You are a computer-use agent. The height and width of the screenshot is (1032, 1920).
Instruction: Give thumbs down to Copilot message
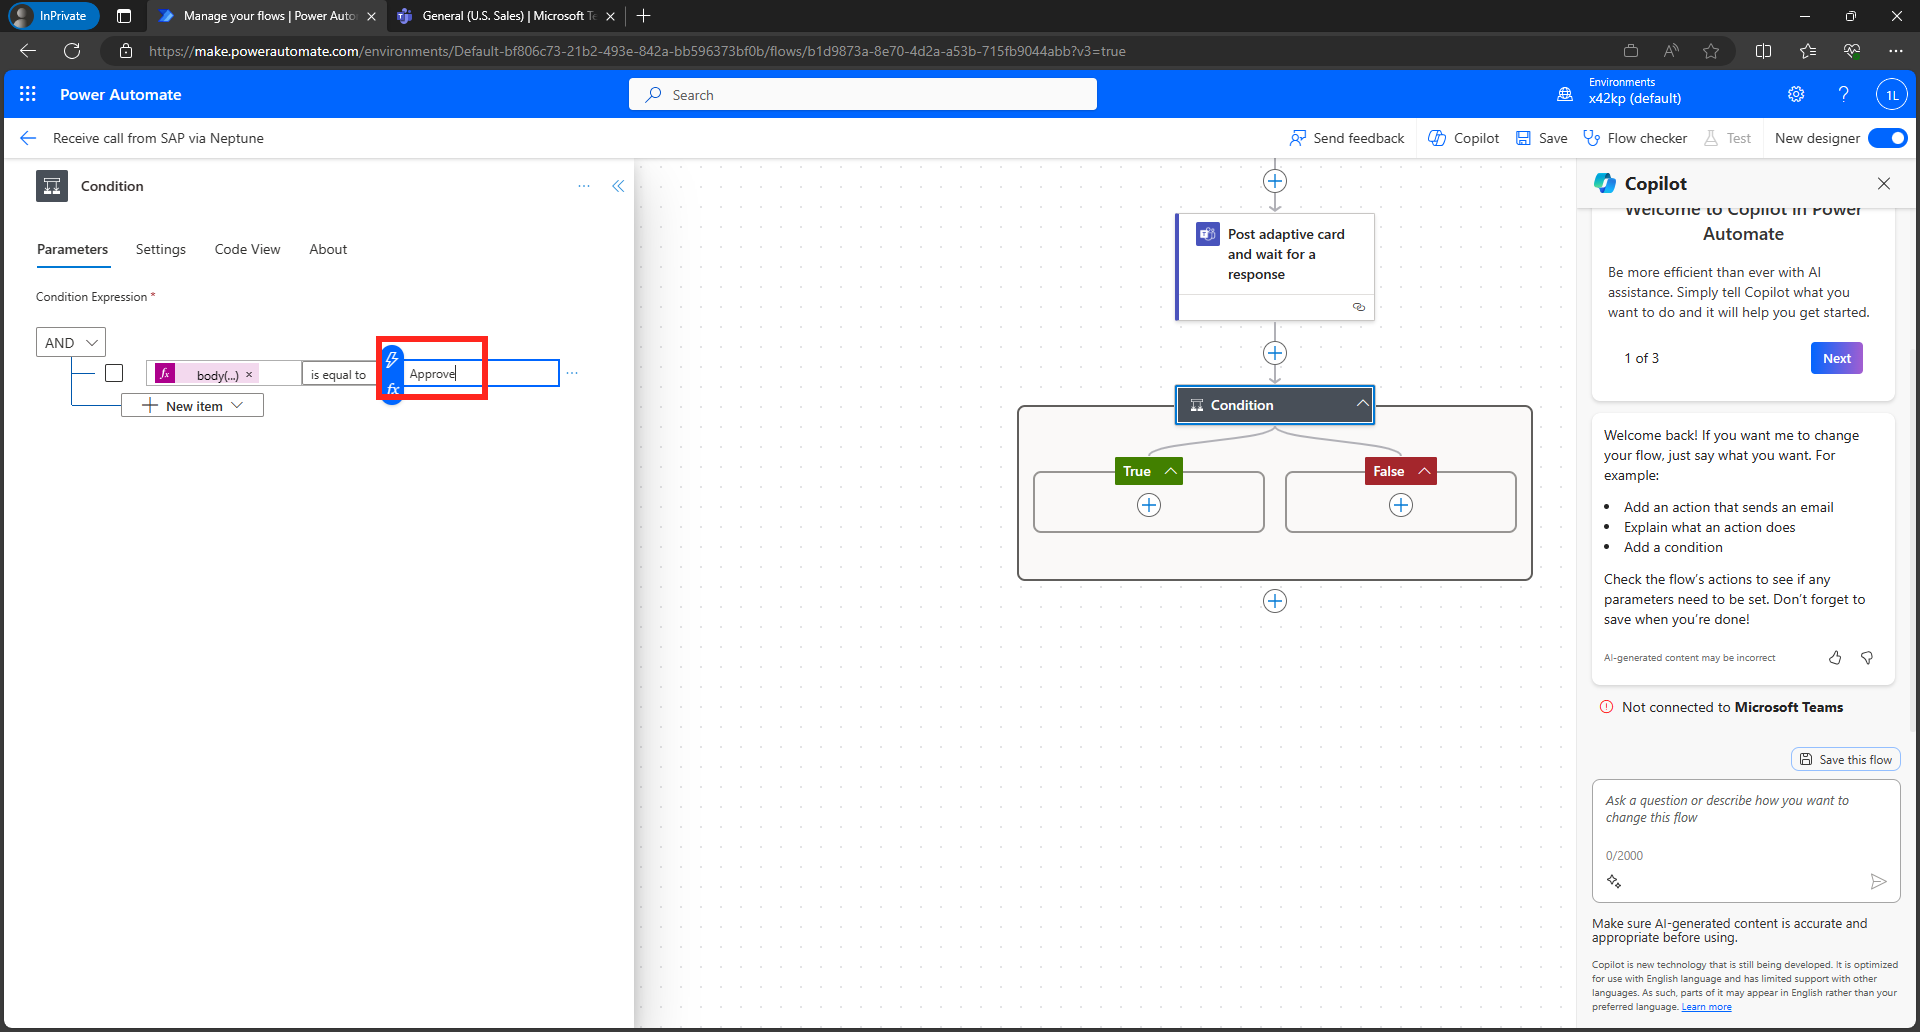click(x=1867, y=657)
